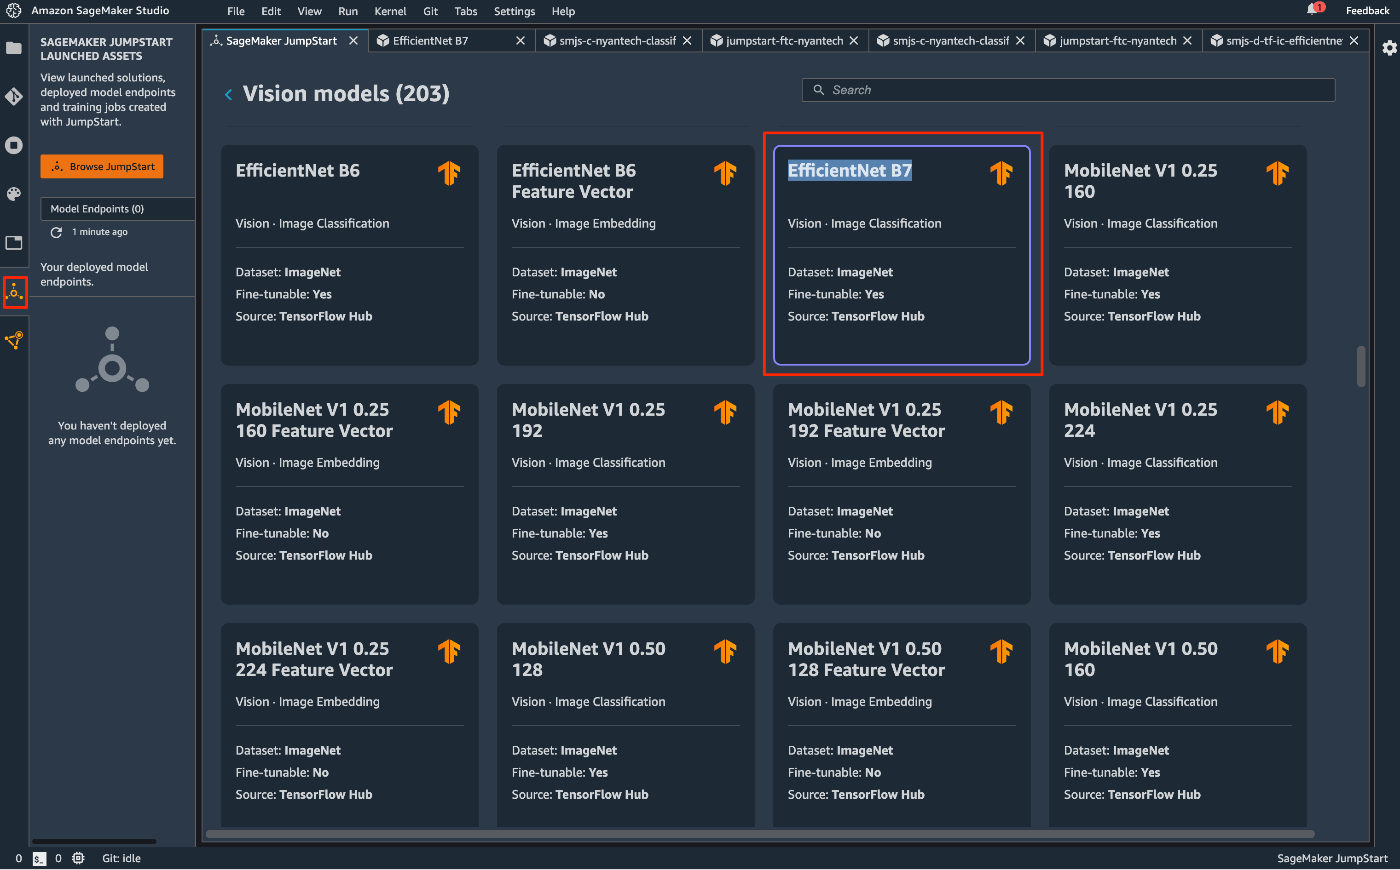The width and height of the screenshot is (1400, 870).
Task: Click the 'Git: idle' status bar entry
Action: click(x=121, y=858)
